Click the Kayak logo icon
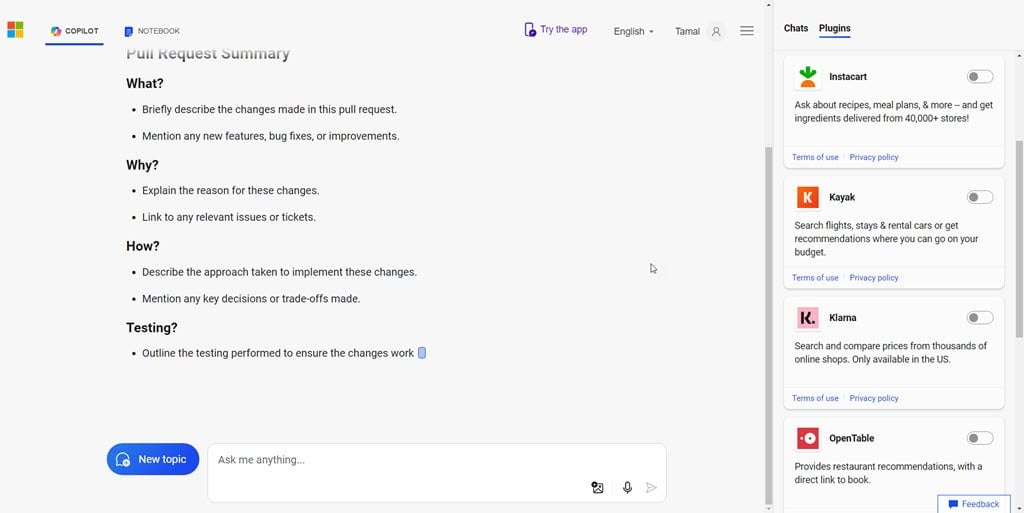 [808, 197]
